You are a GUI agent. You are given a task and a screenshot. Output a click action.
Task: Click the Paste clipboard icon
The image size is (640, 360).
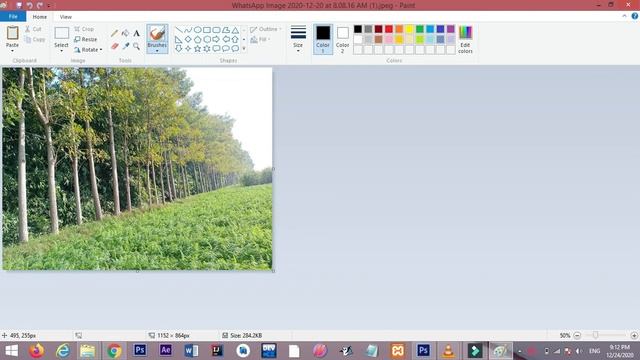pyautogui.click(x=12, y=33)
